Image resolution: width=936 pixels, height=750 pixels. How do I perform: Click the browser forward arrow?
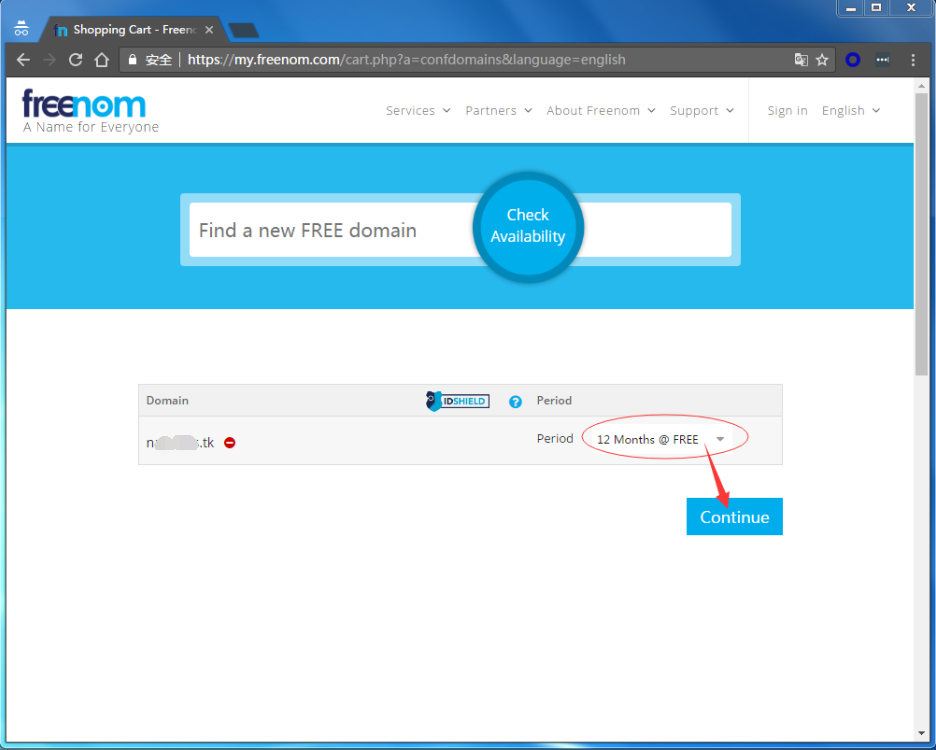click(50, 60)
